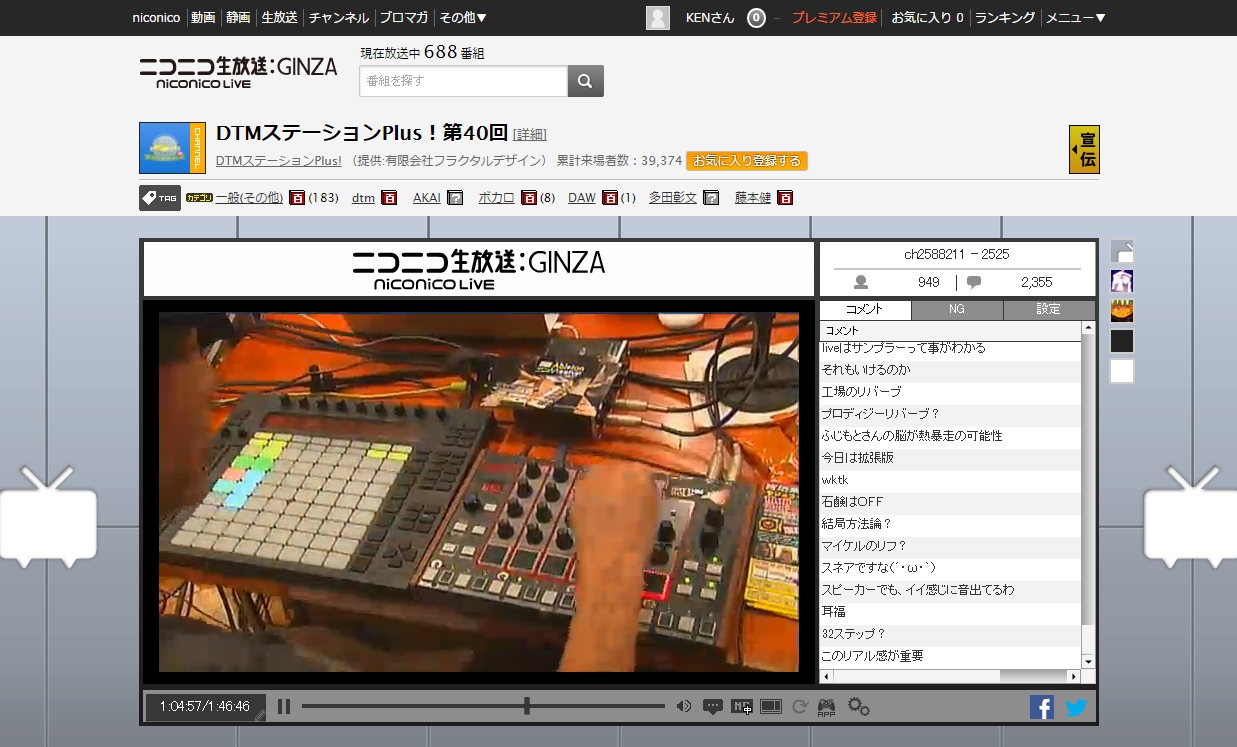Open the ランキング link
The height and width of the screenshot is (747, 1237).
tap(1005, 17)
